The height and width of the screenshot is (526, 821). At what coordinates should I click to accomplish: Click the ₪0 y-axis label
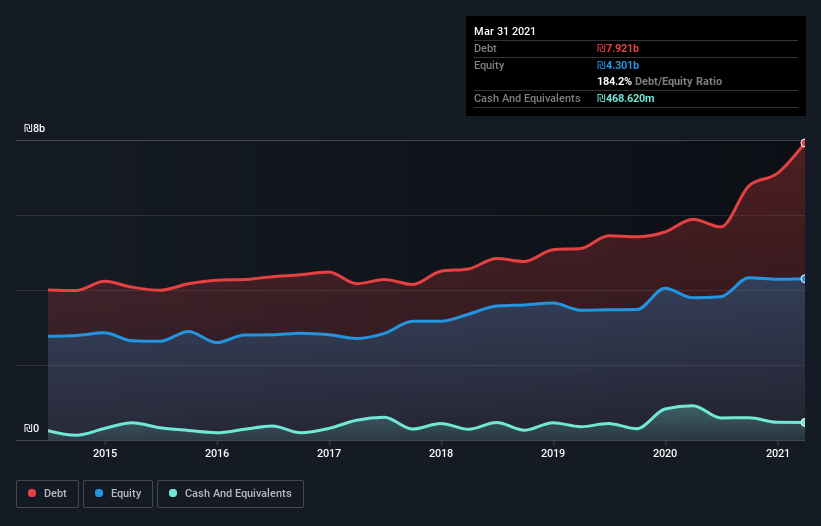click(x=31, y=428)
